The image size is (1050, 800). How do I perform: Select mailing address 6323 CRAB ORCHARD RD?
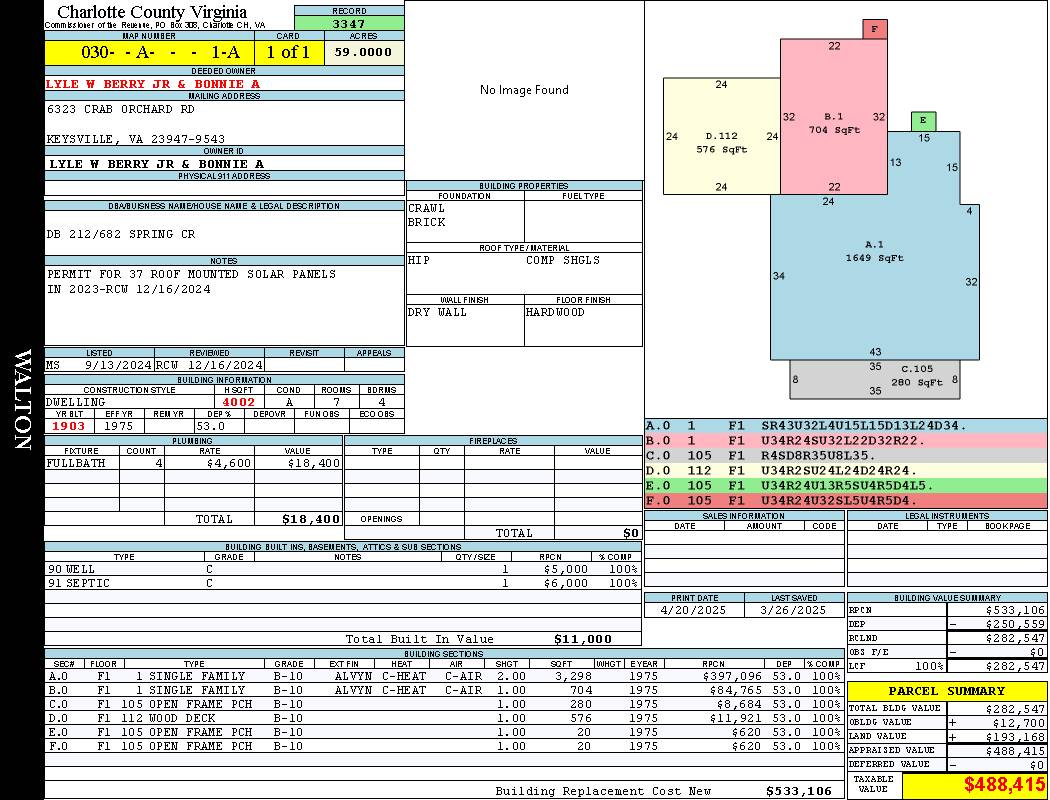121,109
